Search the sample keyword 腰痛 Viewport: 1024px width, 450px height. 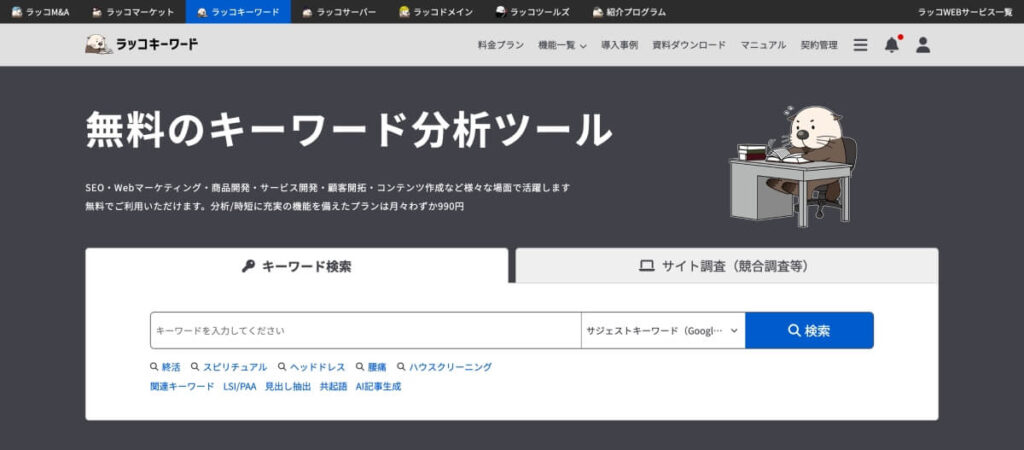point(377,367)
